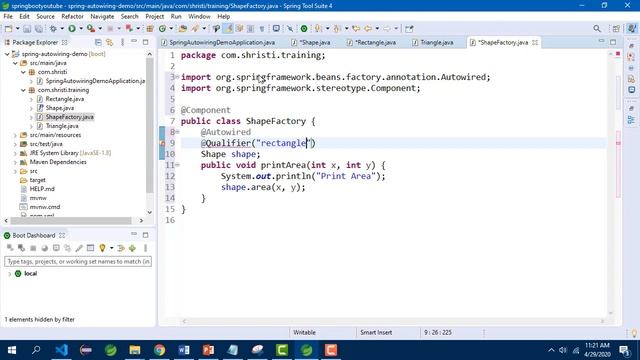Click the Save disk icon in toolbar
Screen dimensions: 640x360
coord(27,29)
